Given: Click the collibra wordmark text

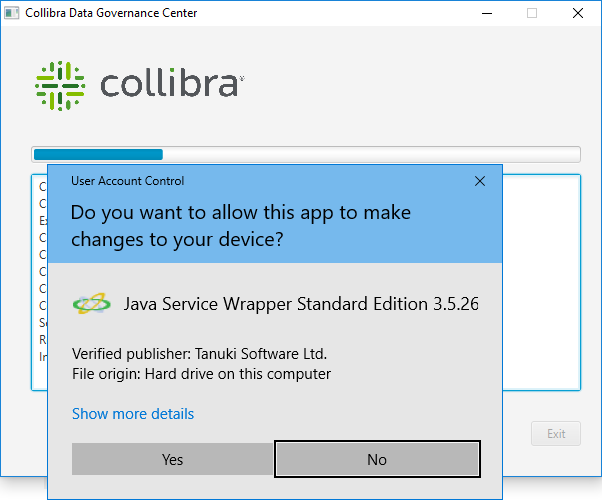Looking at the screenshot, I should pos(171,84).
